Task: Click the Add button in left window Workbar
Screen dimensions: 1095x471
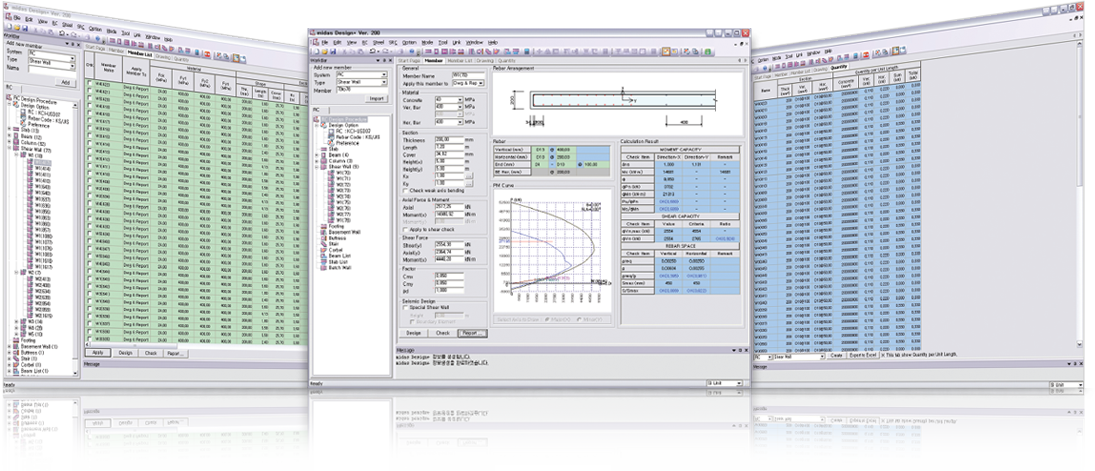Action: pyautogui.click(x=66, y=82)
